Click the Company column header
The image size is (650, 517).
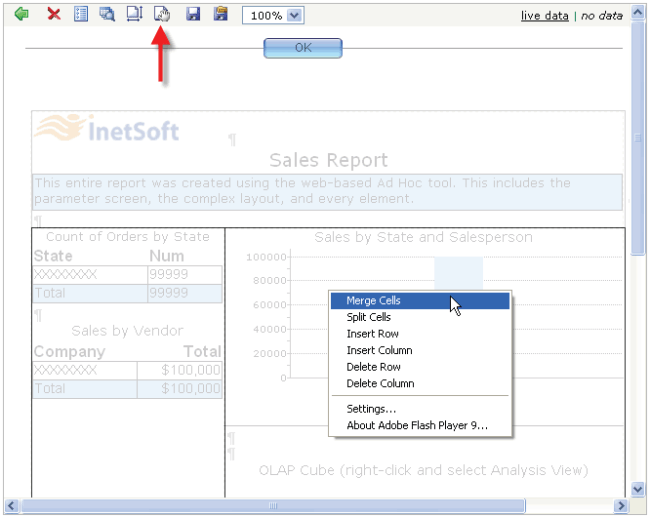pyautogui.click(x=70, y=352)
